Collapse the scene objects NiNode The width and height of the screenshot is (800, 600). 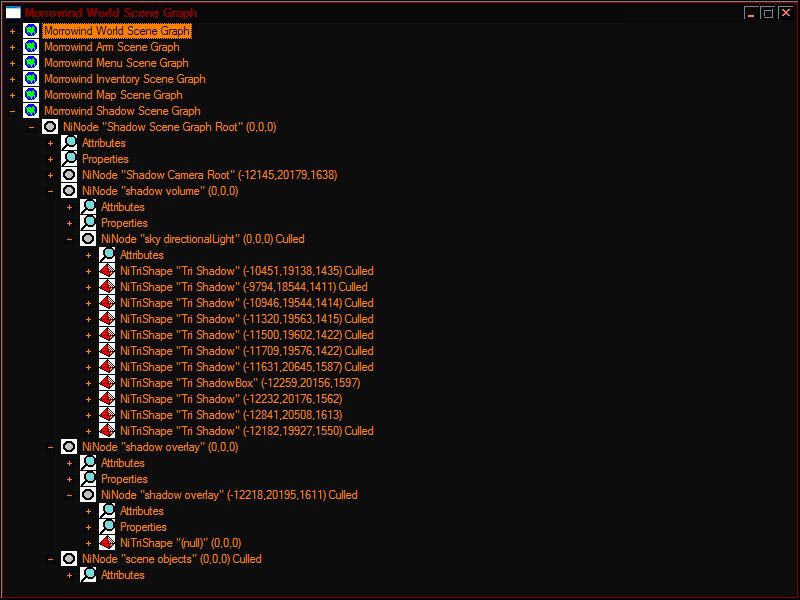[x=50, y=559]
